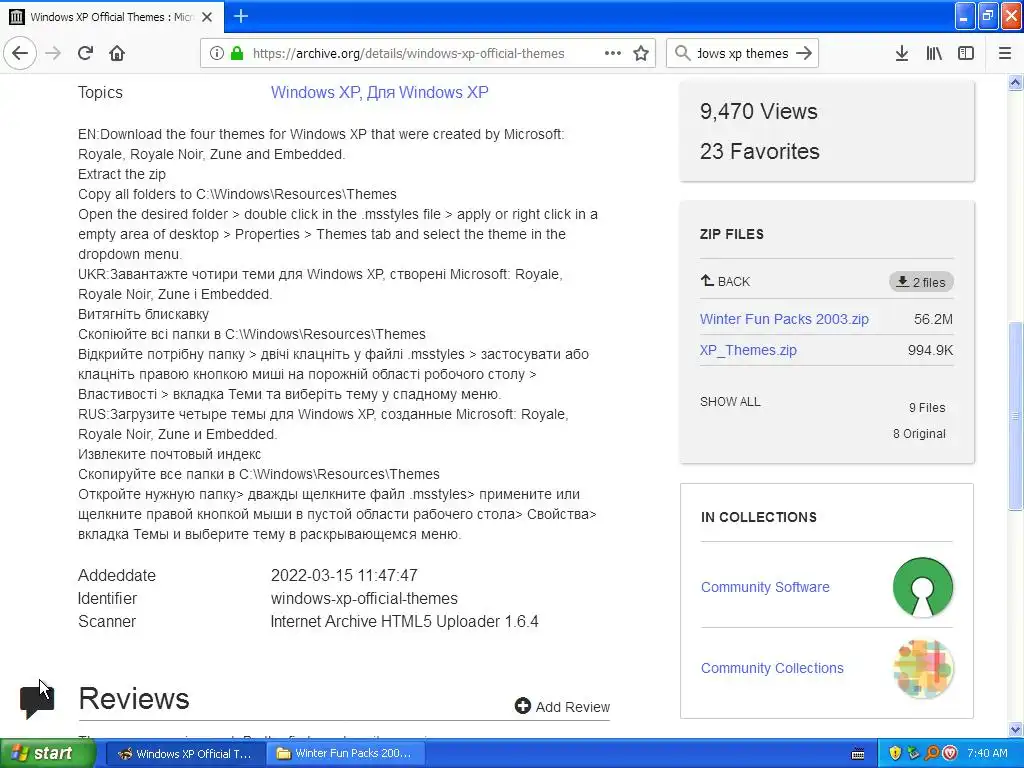
Task: Switch to Windows XP Official T... taskbar button
Action: [x=185, y=753]
